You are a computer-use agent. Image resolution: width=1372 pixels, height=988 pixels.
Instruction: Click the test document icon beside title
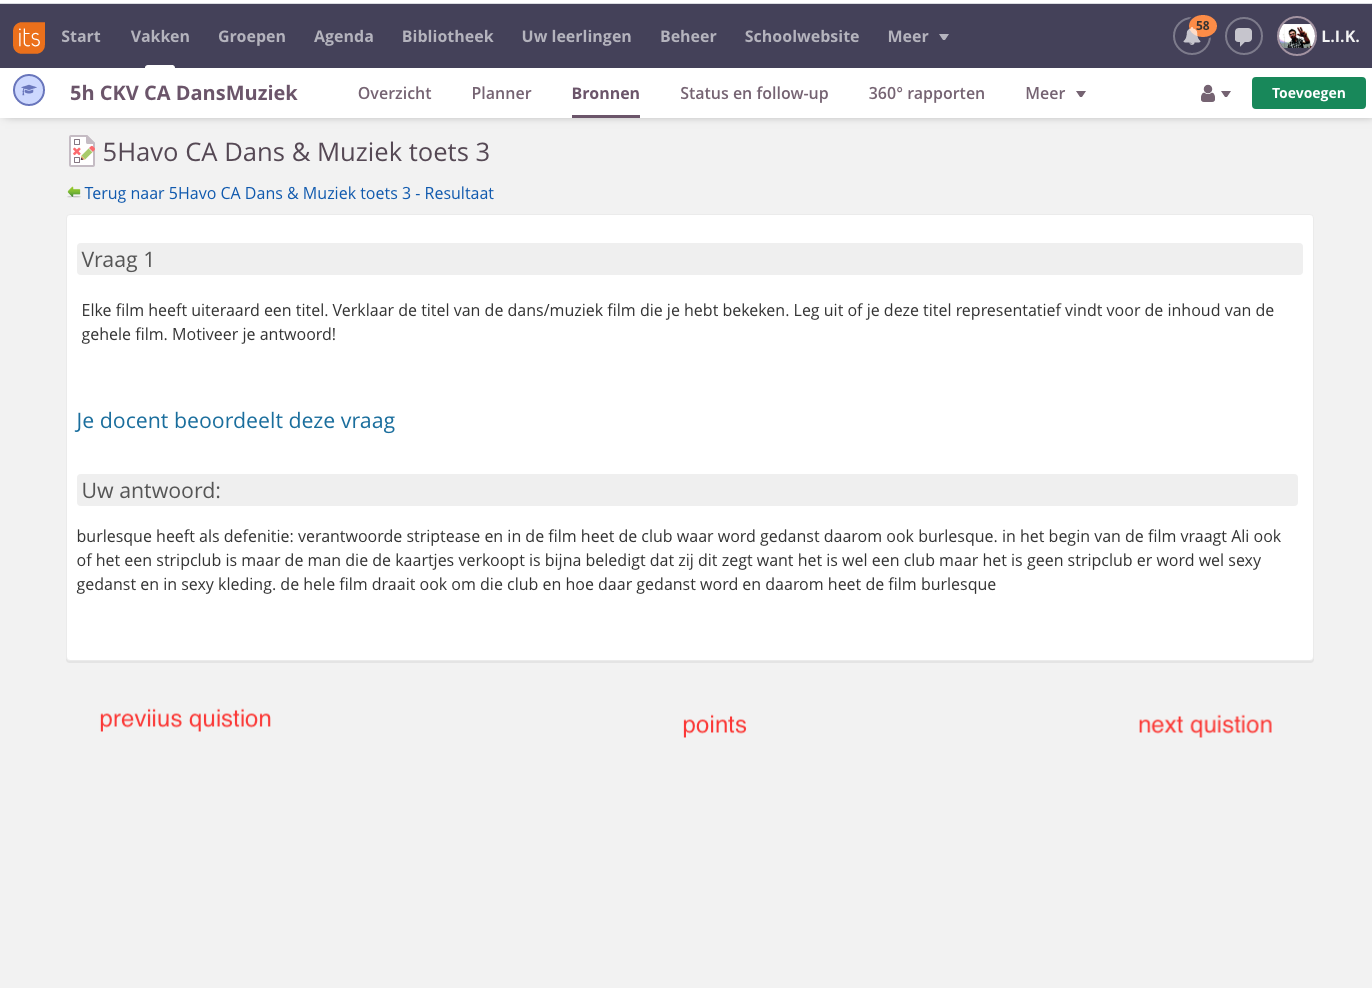click(x=81, y=151)
